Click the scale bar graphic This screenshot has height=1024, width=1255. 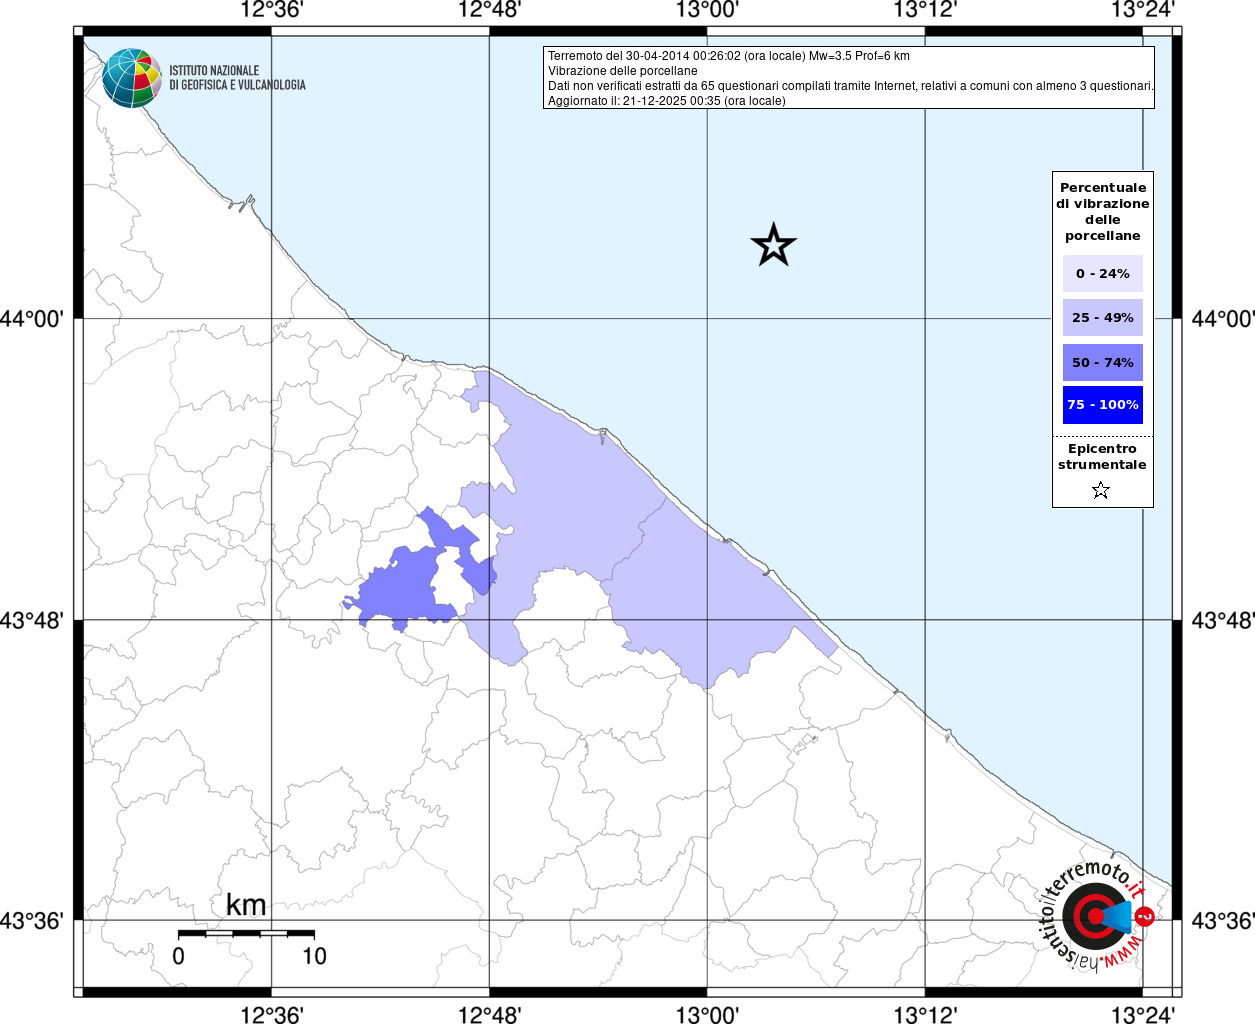coord(246,934)
